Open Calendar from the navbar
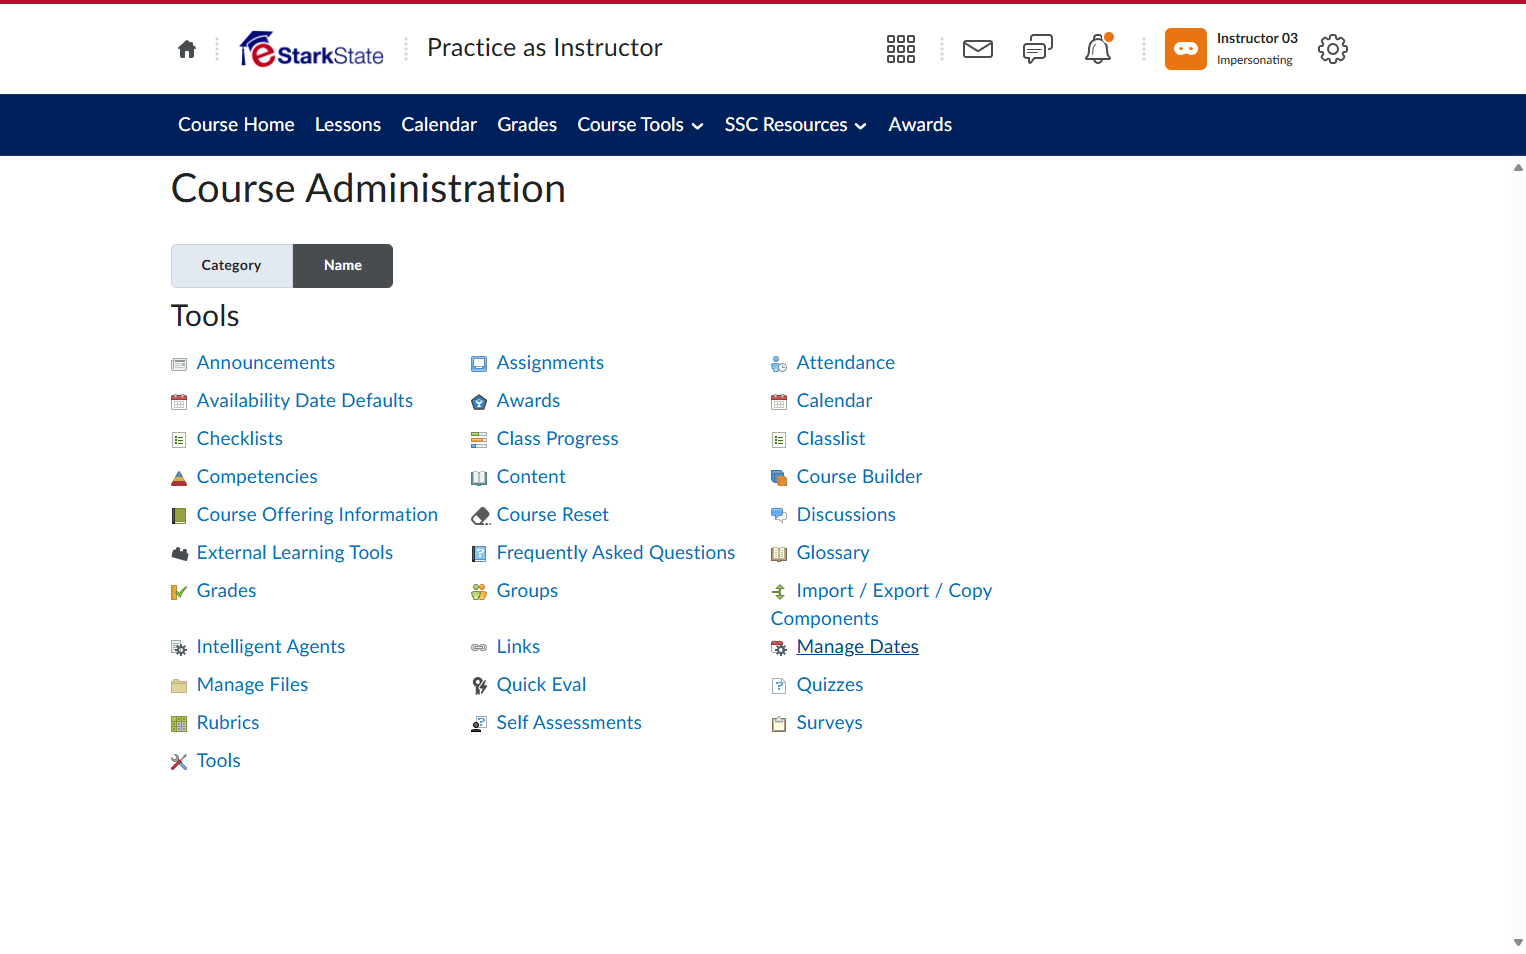The image size is (1526, 954). [x=439, y=125]
